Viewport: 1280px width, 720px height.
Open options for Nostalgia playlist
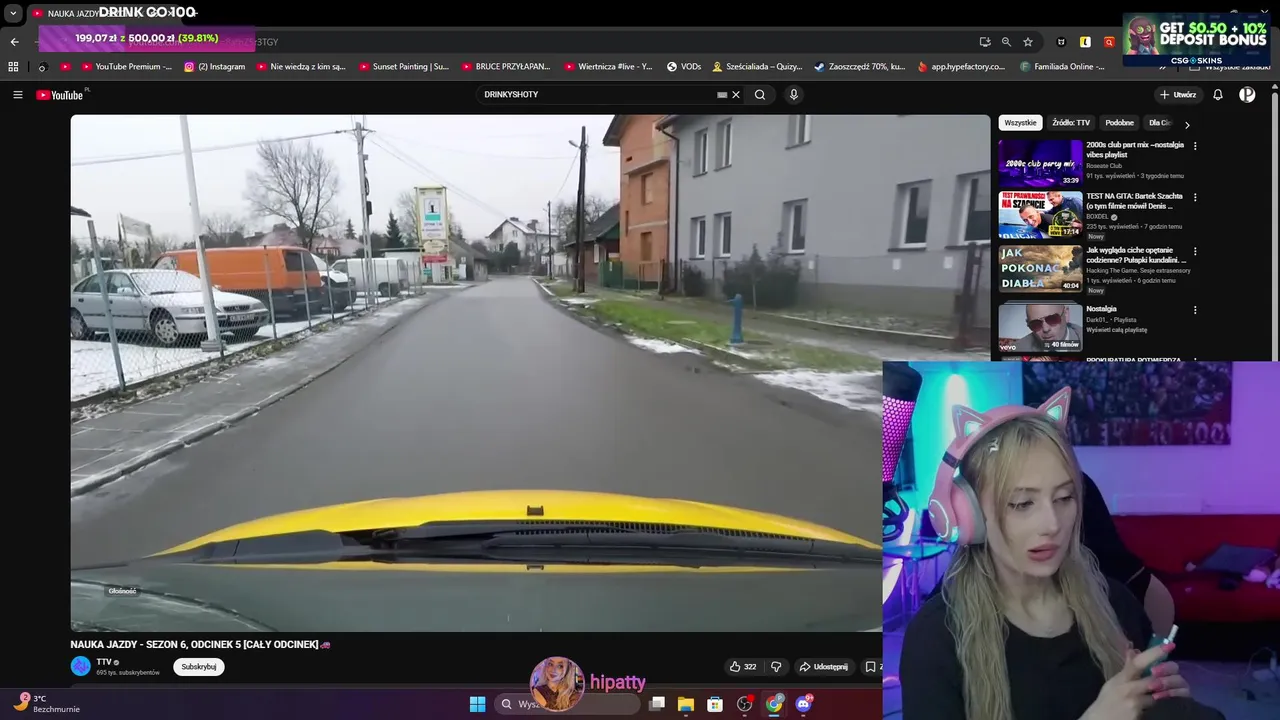click(1195, 310)
